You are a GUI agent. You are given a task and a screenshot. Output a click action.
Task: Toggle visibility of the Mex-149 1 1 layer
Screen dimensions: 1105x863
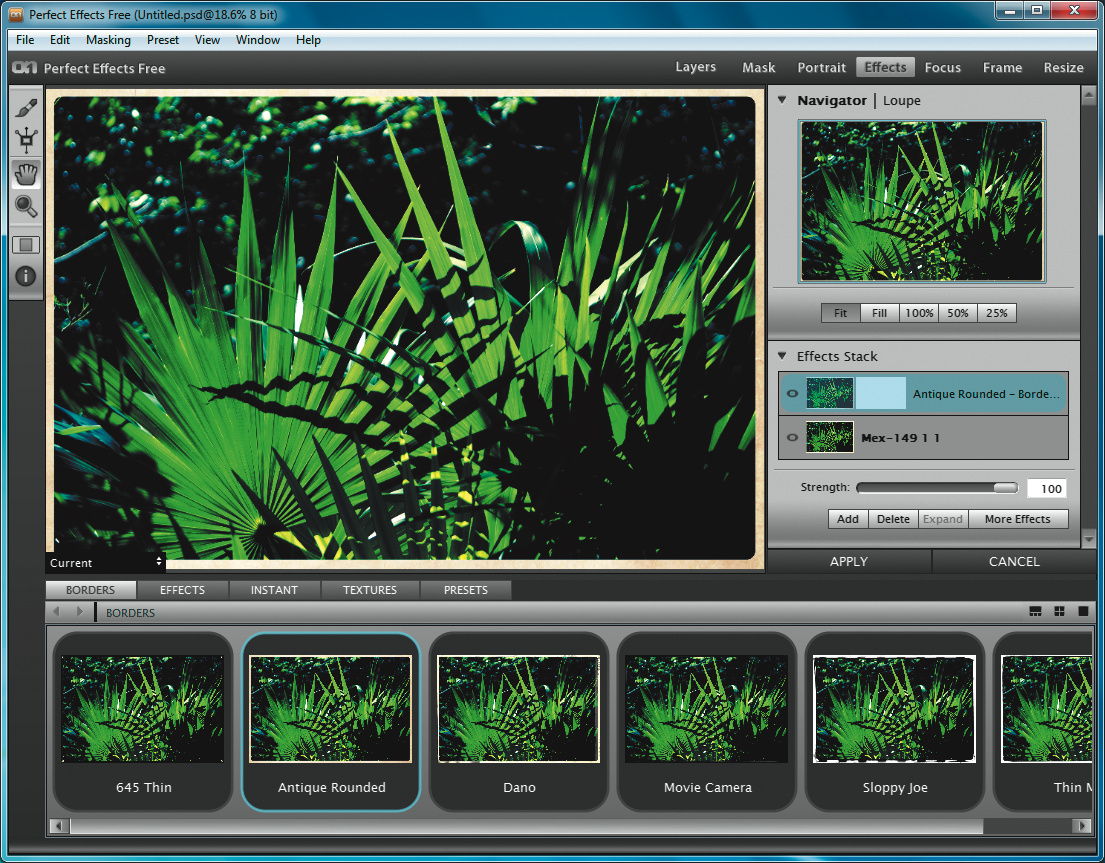[x=792, y=438]
